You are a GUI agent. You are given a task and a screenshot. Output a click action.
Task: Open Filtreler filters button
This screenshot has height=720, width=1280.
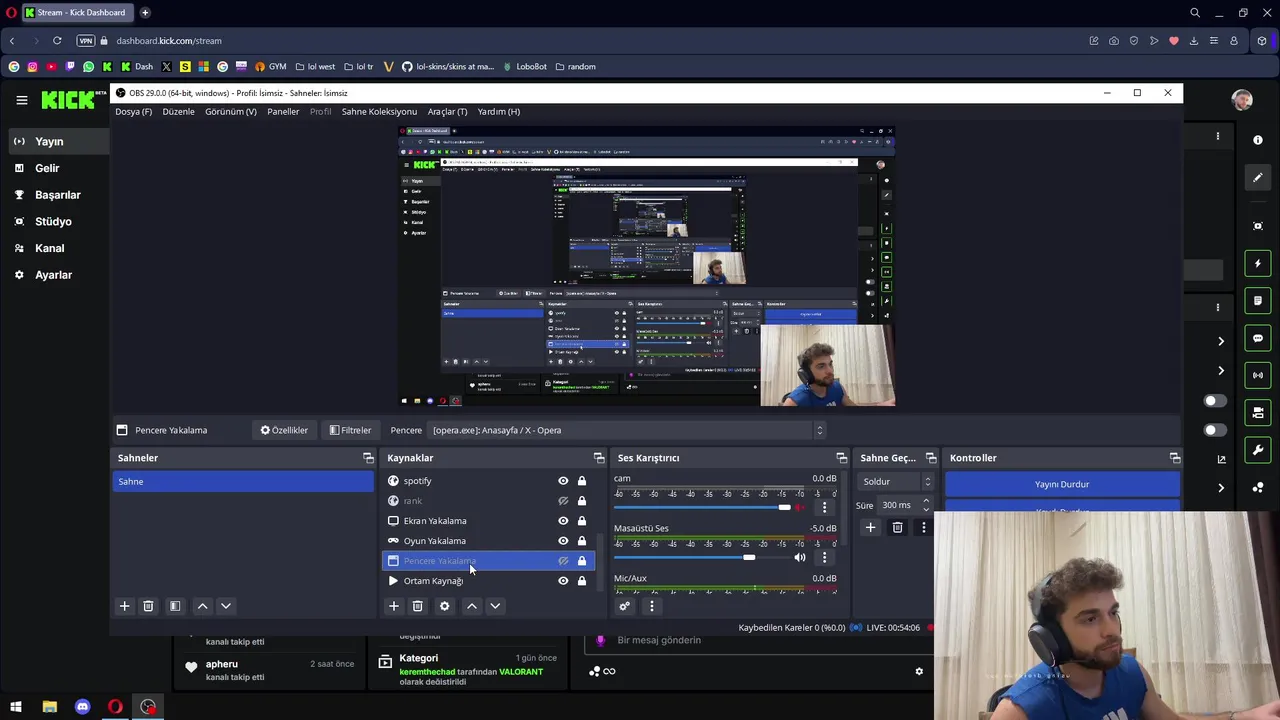[x=350, y=430]
